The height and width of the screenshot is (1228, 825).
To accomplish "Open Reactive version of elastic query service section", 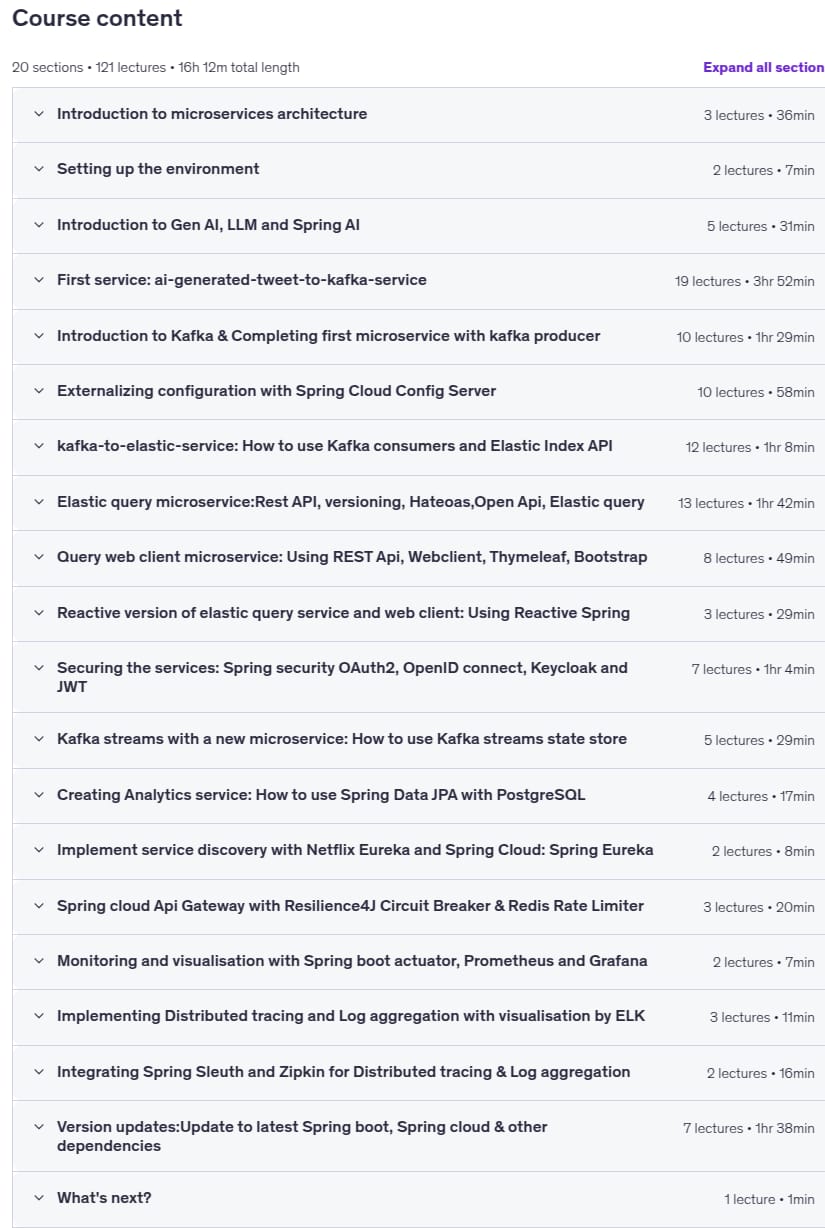I will (x=418, y=614).
